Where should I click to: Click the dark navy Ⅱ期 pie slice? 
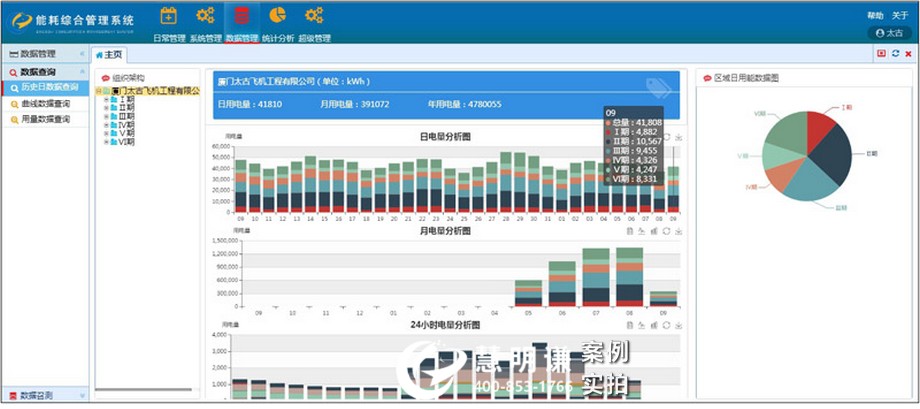[x=833, y=150]
